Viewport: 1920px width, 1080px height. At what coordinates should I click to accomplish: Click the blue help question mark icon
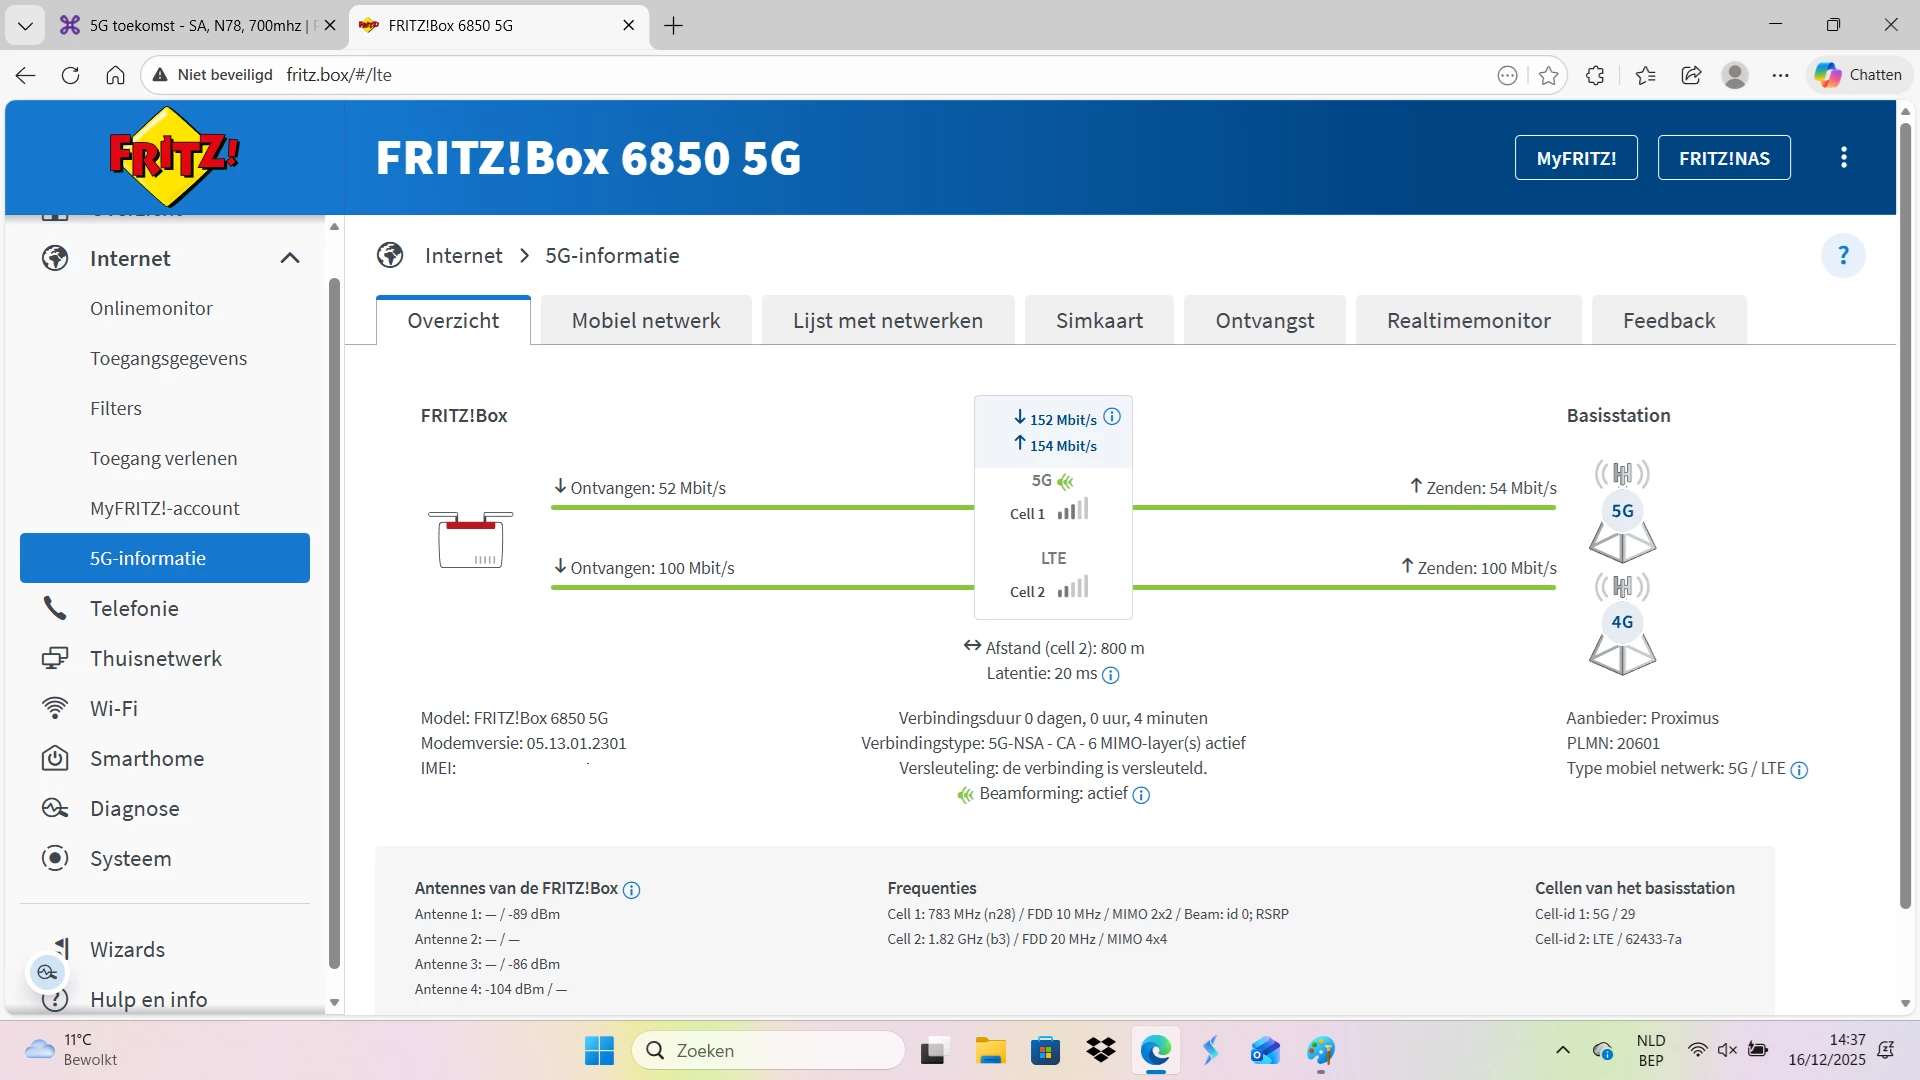click(x=1843, y=256)
